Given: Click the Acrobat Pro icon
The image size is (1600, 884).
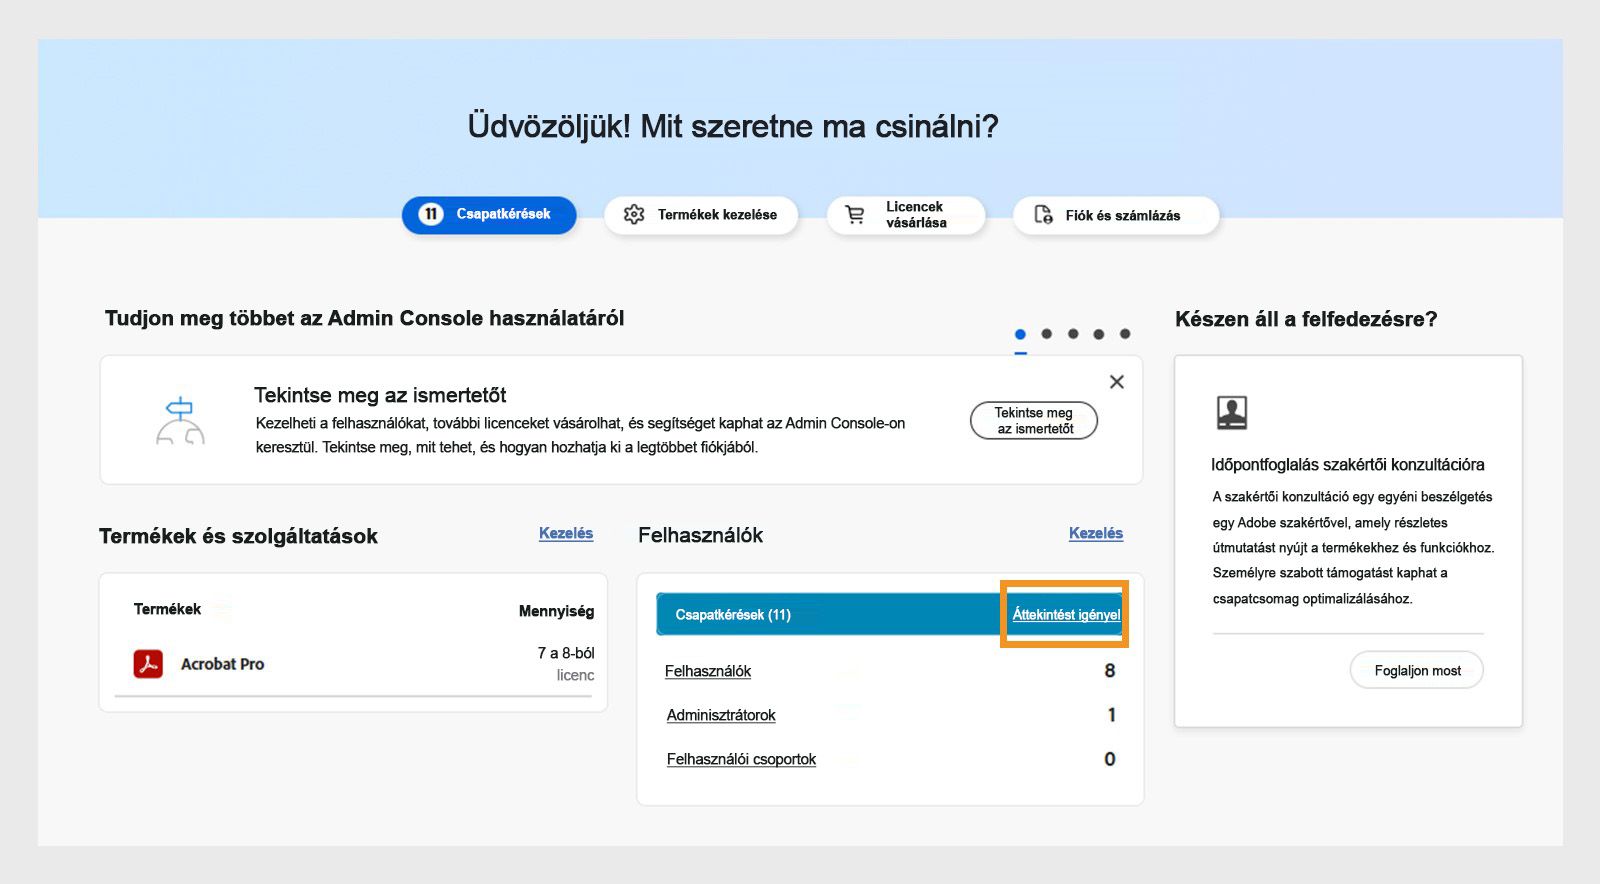Looking at the screenshot, I should (148, 664).
